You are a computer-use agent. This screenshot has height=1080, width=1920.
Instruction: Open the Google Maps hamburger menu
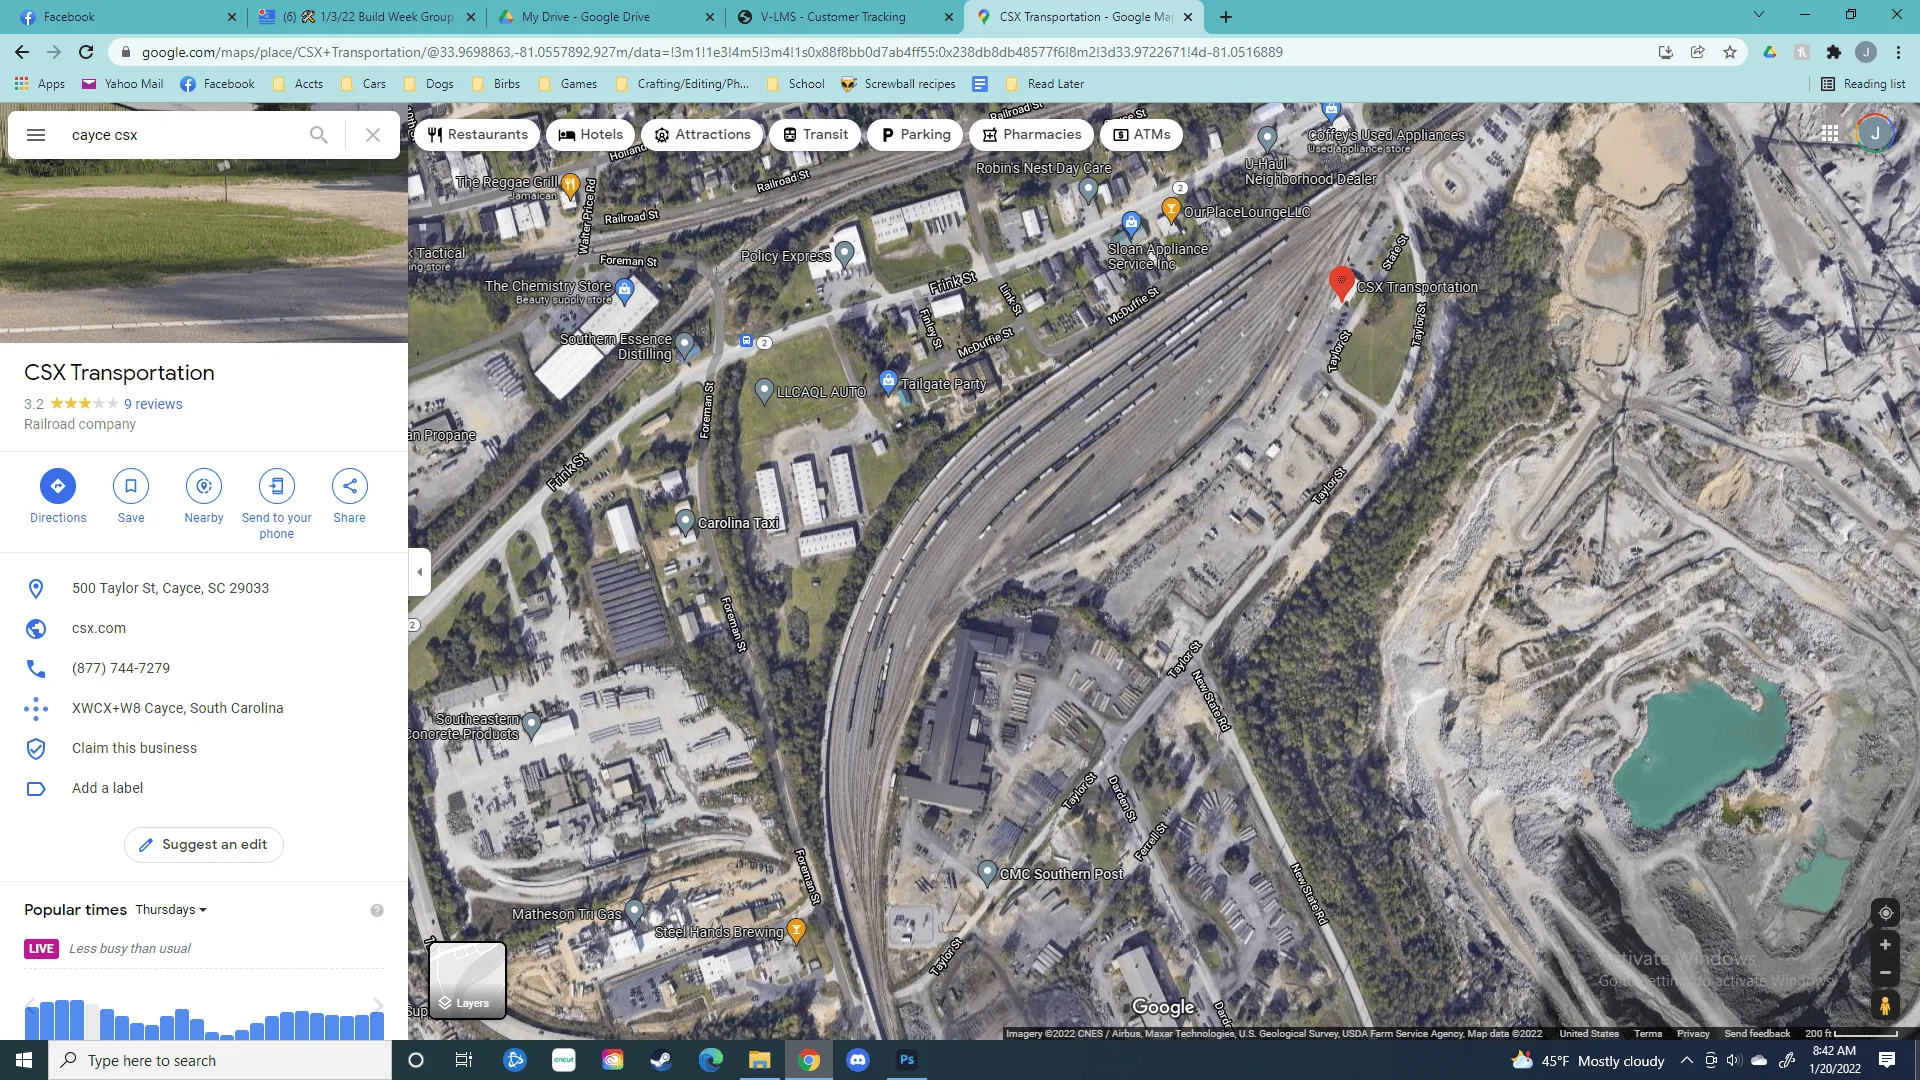36,135
